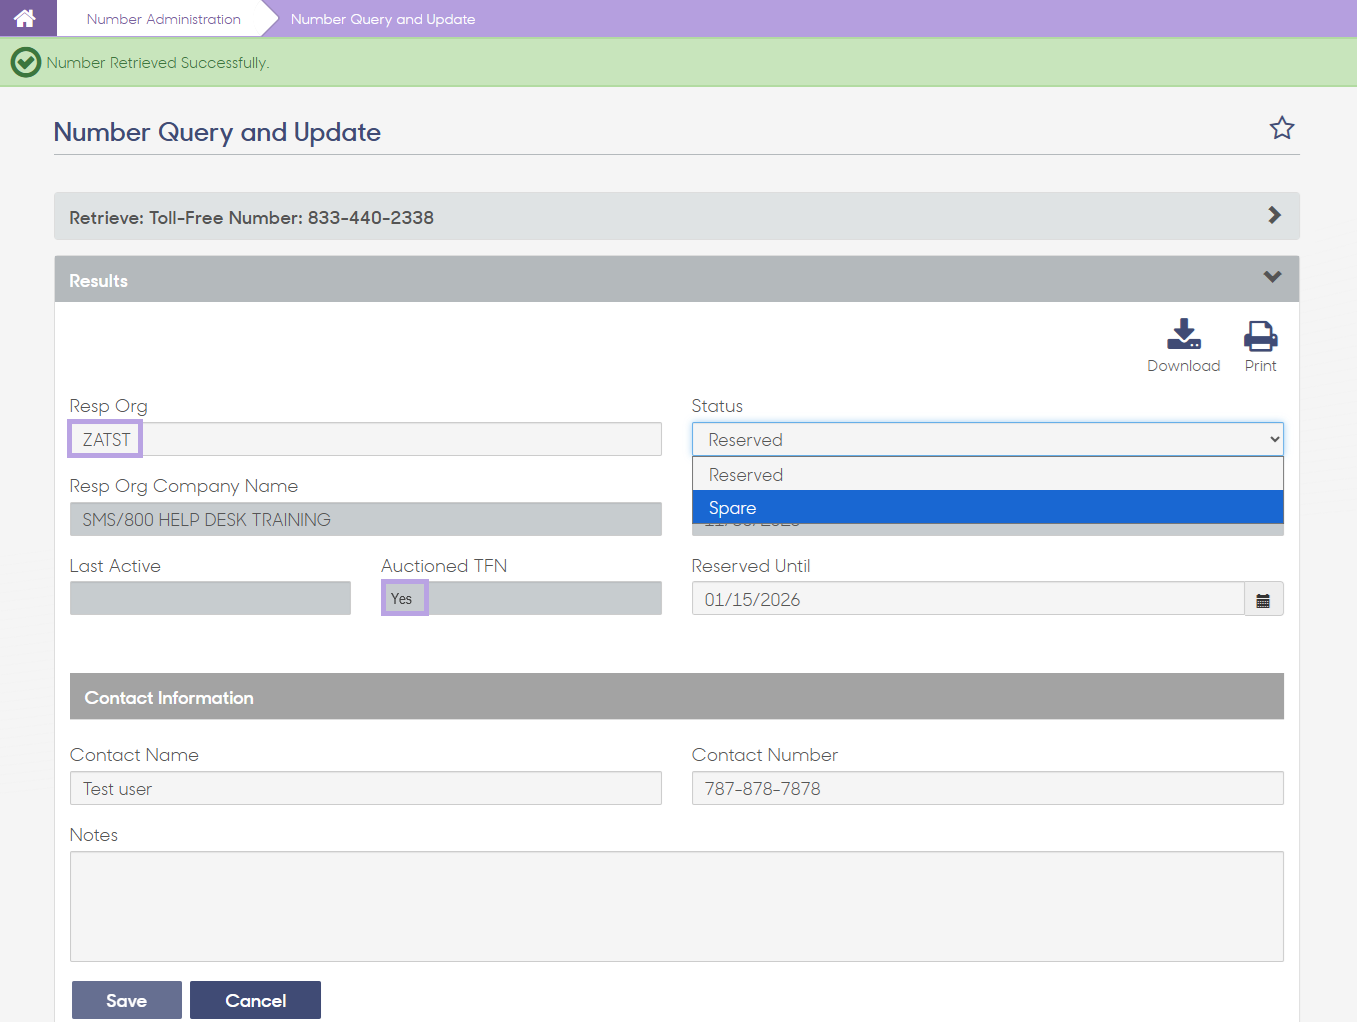Viewport: 1357px width, 1022px height.
Task: Go to the home page icon
Action: (x=25, y=18)
